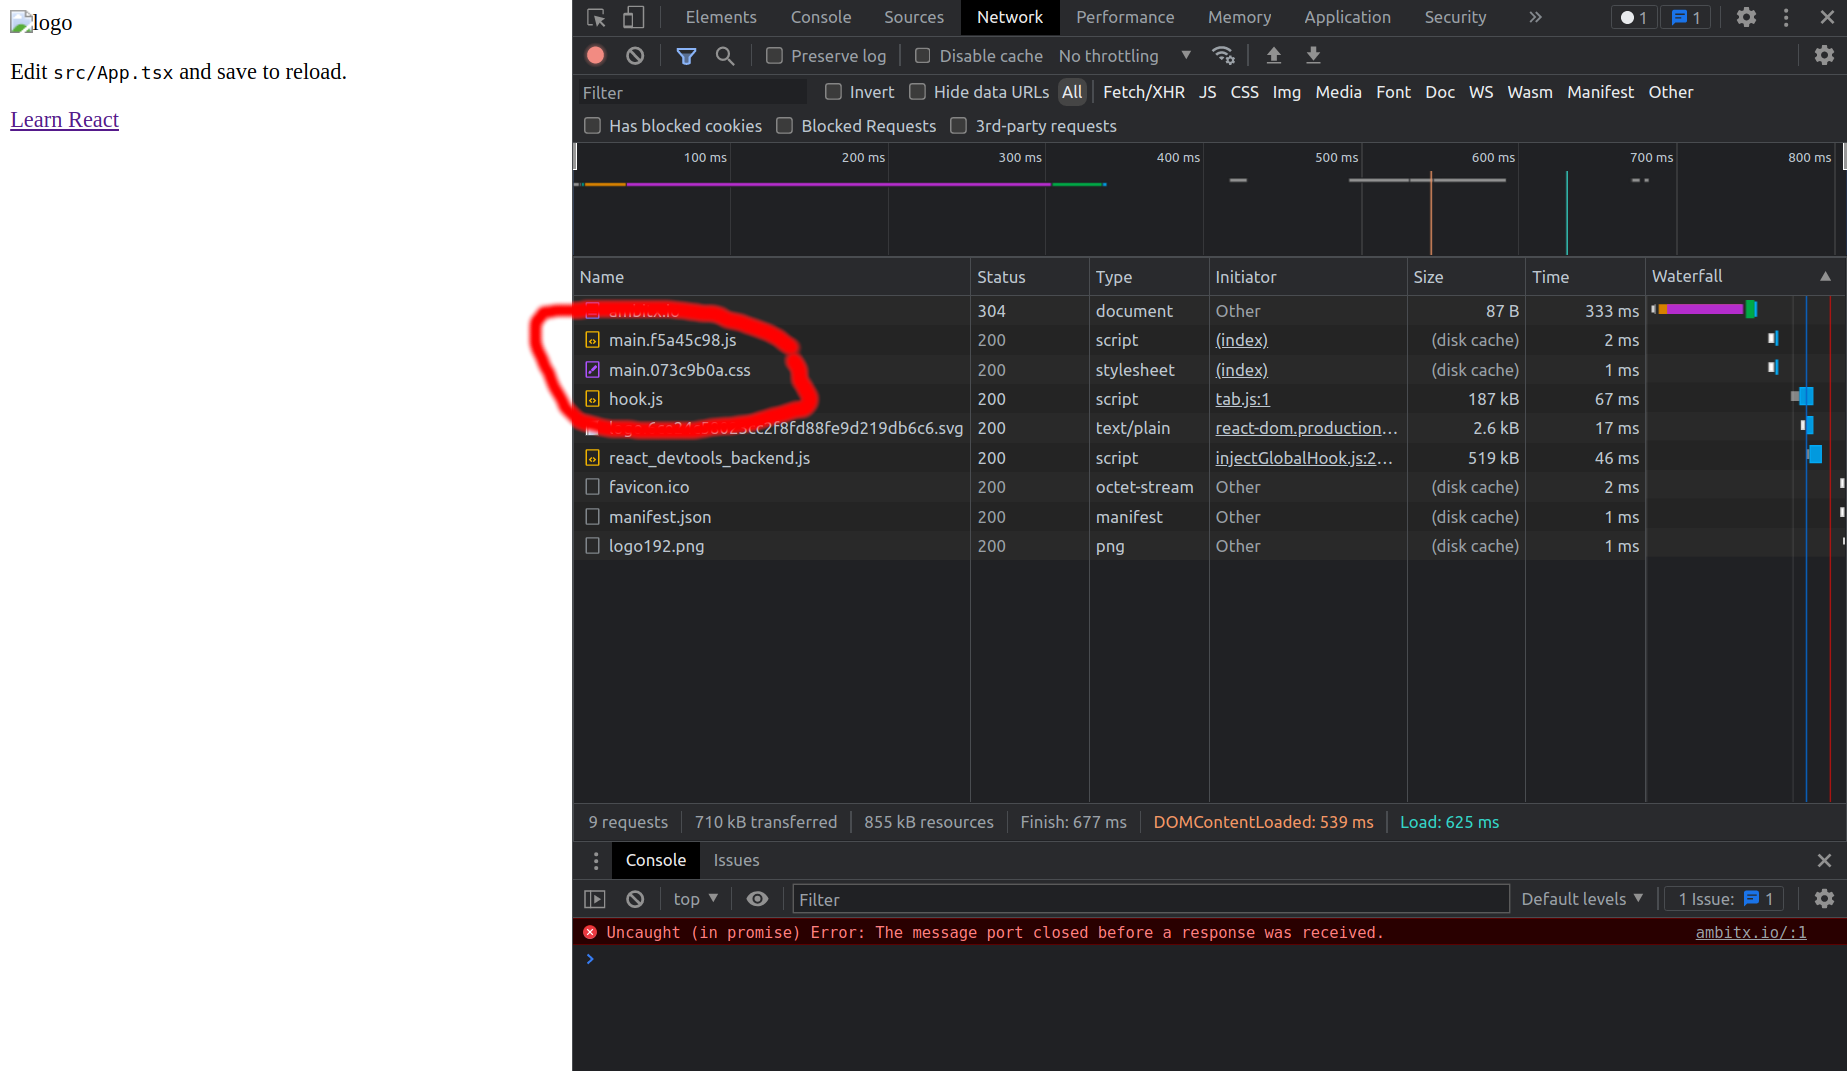This screenshot has width=1847, height=1071.
Task: Stop recording the network log
Action: click(x=595, y=56)
